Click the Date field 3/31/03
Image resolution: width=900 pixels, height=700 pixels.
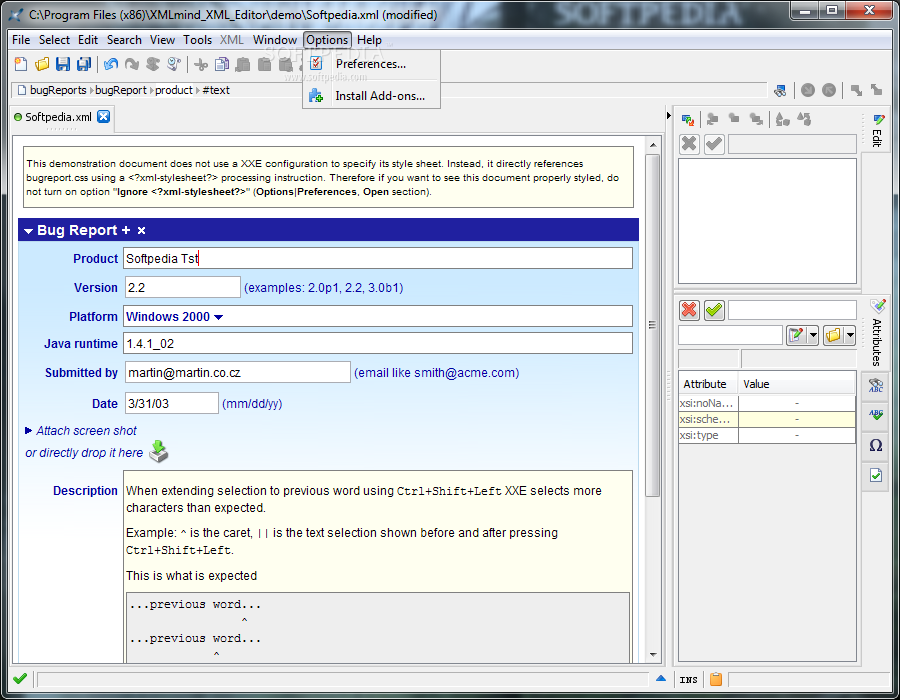(x=172, y=403)
